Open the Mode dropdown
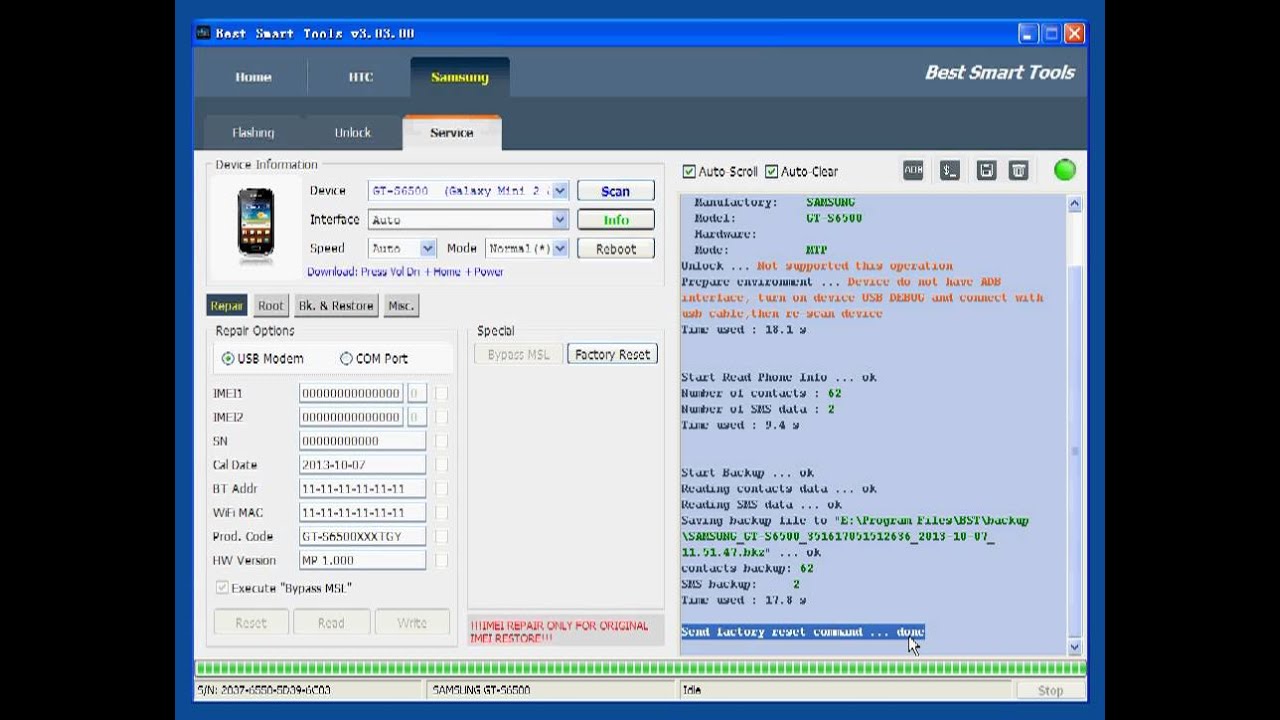The width and height of the screenshot is (1280, 720). click(x=560, y=248)
